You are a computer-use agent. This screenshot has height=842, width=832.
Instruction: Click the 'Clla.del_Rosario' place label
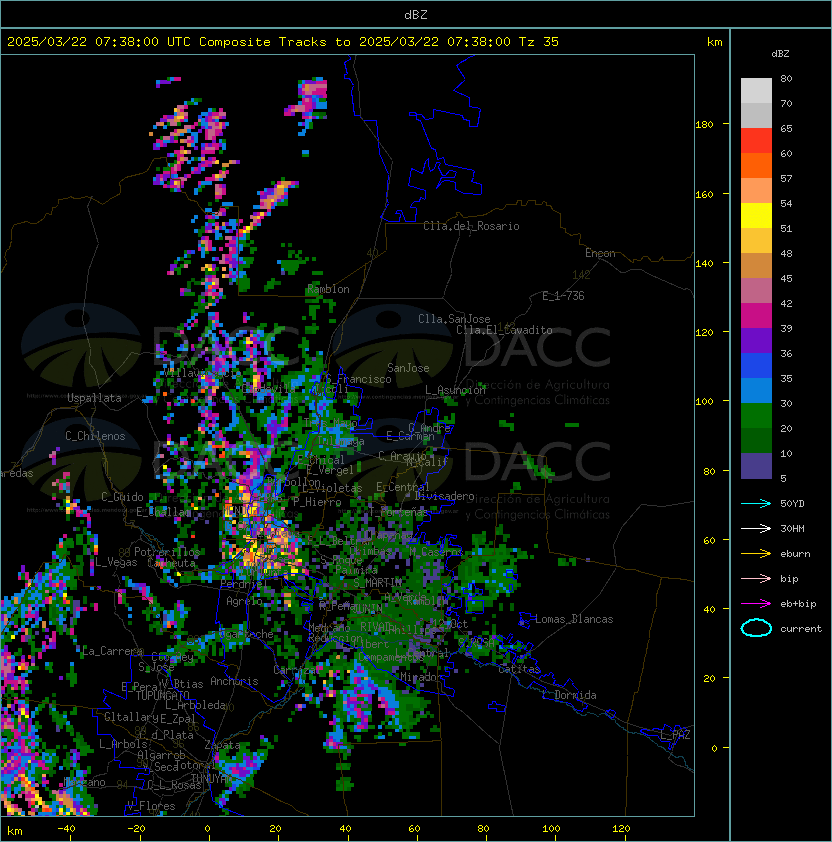coord(471,226)
